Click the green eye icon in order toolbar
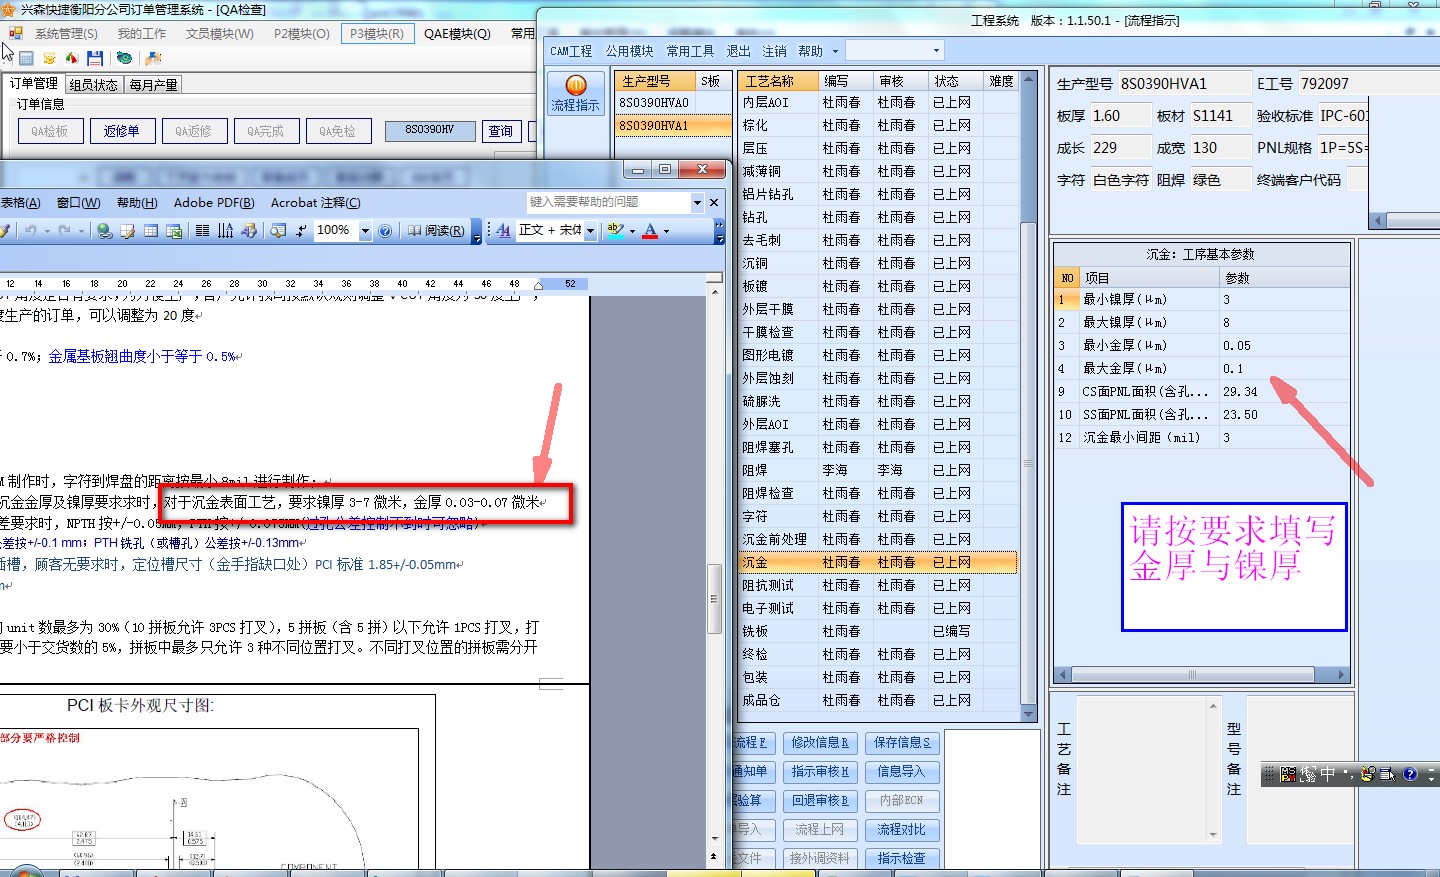 coord(125,58)
